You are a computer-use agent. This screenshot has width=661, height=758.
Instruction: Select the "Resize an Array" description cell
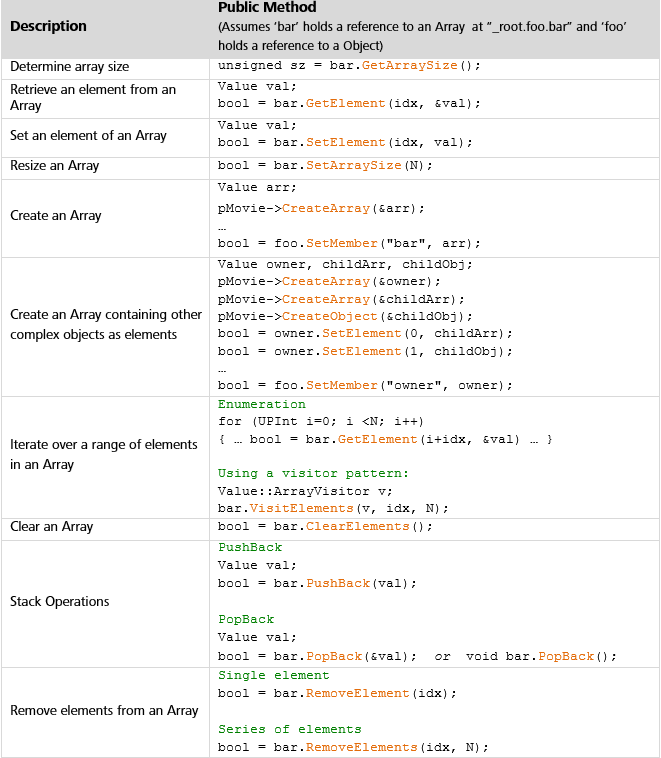tap(55, 165)
